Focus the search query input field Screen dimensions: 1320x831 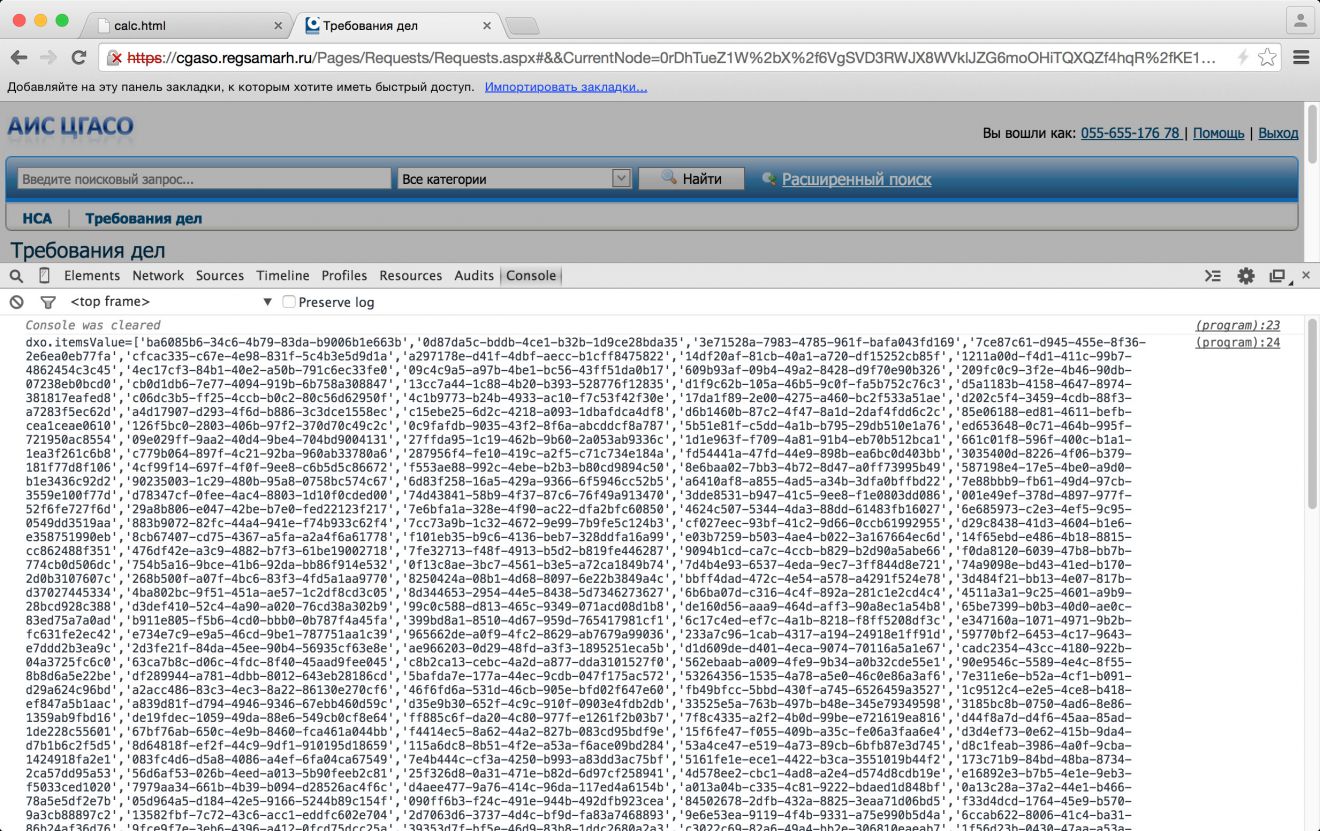click(x=204, y=179)
